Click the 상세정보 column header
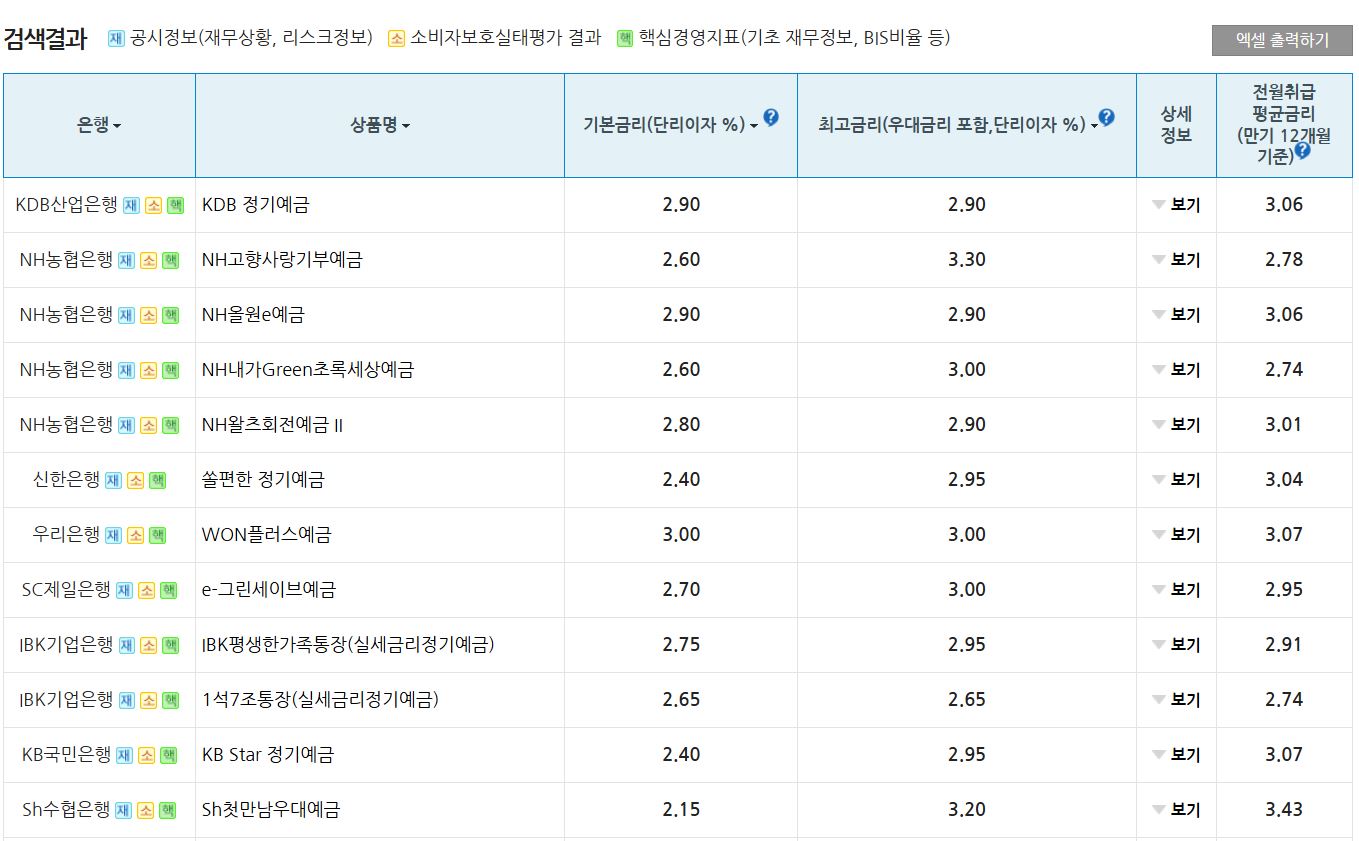Image resolution: width=1359 pixels, height=841 pixels. point(1176,125)
